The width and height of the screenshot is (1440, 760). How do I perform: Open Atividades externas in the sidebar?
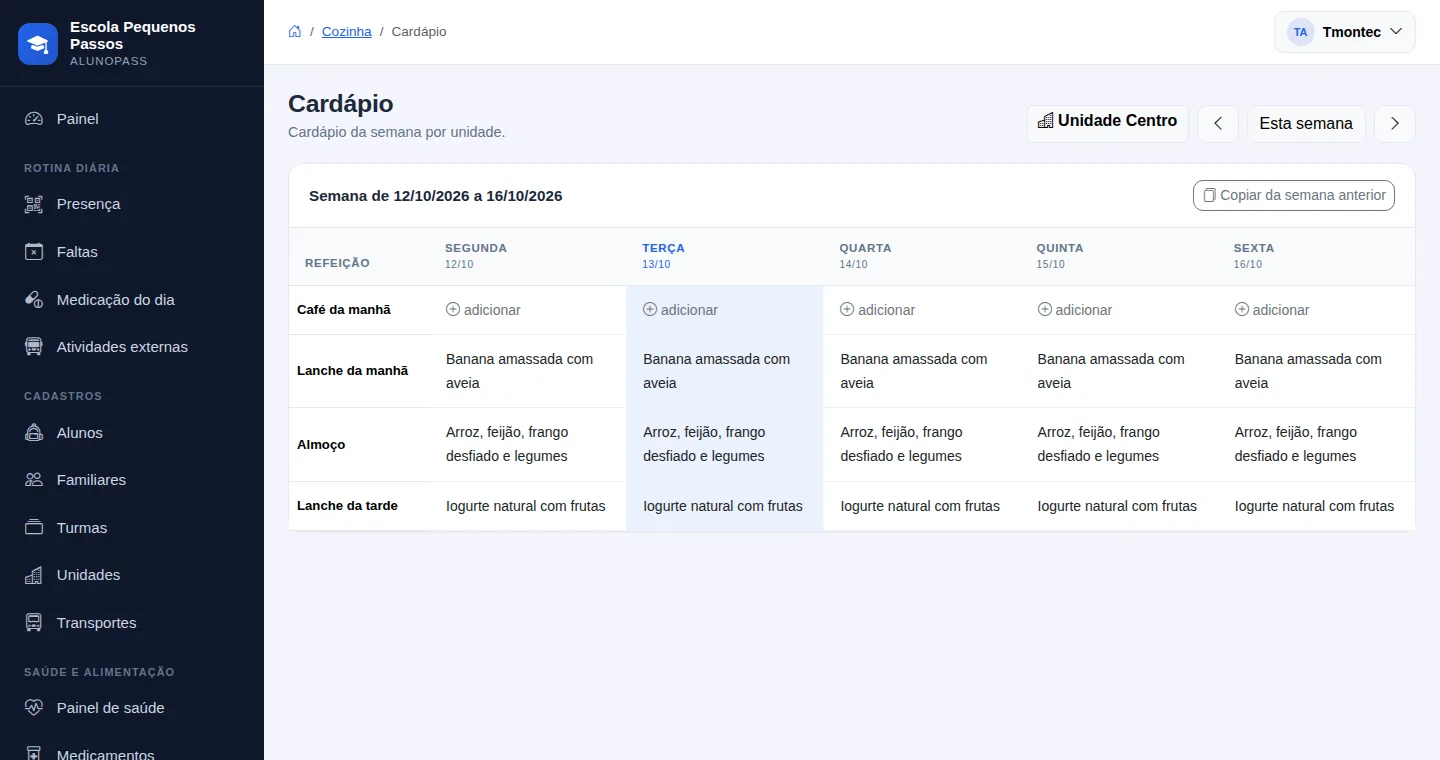click(132, 347)
